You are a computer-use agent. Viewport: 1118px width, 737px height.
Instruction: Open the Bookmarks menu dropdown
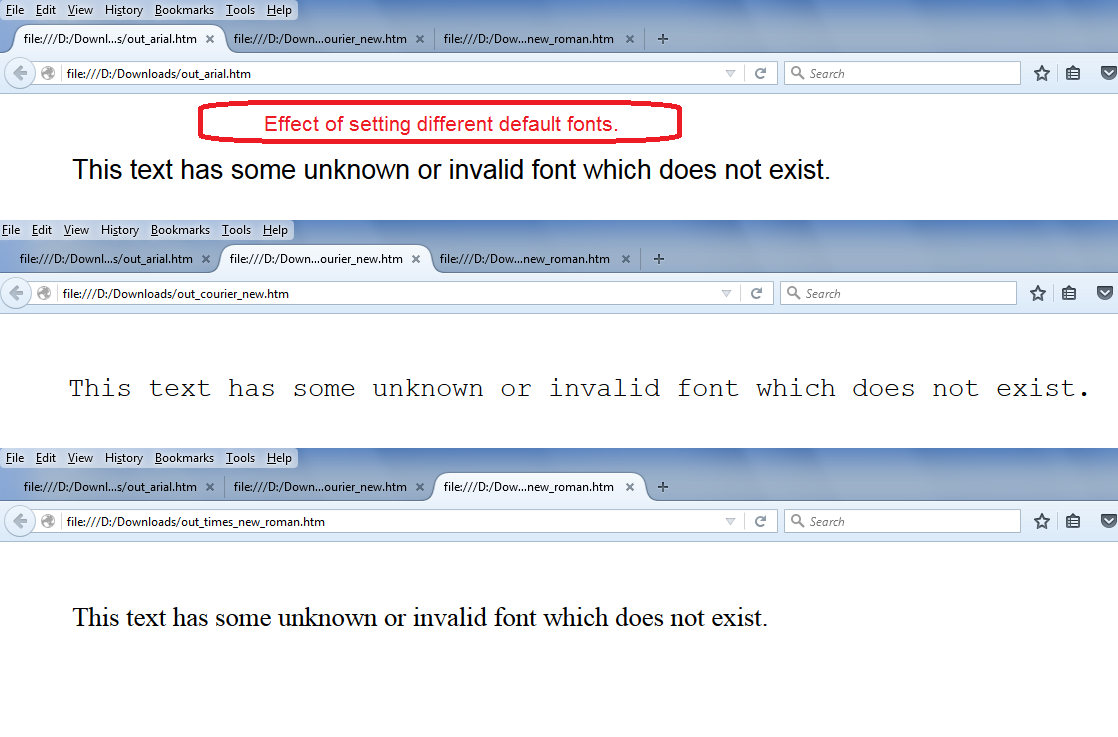(184, 10)
